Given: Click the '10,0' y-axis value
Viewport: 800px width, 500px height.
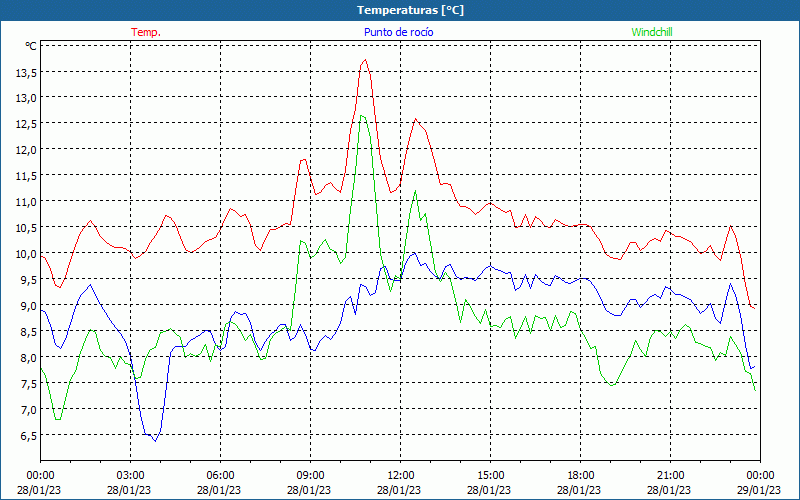Looking at the screenshot, I should tap(26, 254).
